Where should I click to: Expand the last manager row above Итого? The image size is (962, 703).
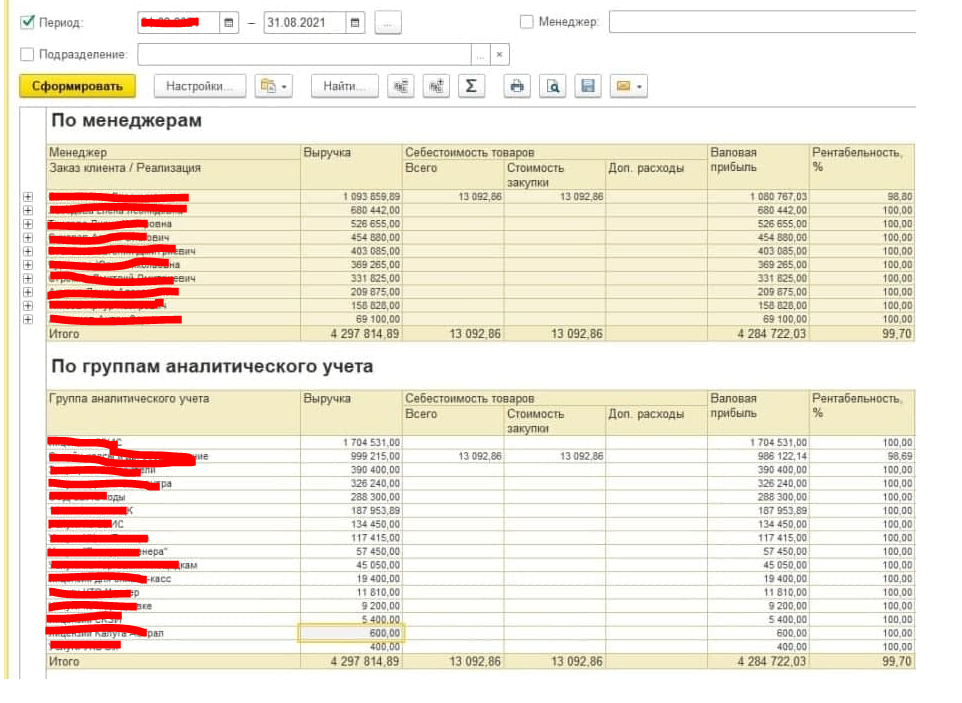click(x=27, y=319)
